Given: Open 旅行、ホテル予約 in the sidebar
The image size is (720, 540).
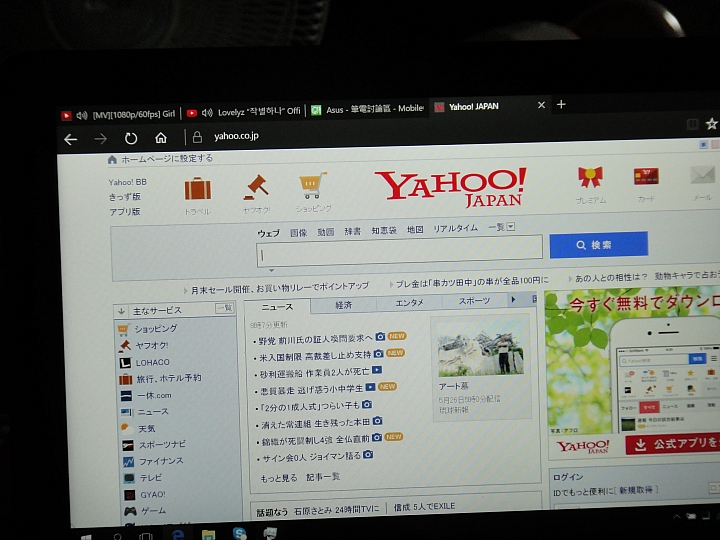Looking at the screenshot, I should [x=169, y=378].
